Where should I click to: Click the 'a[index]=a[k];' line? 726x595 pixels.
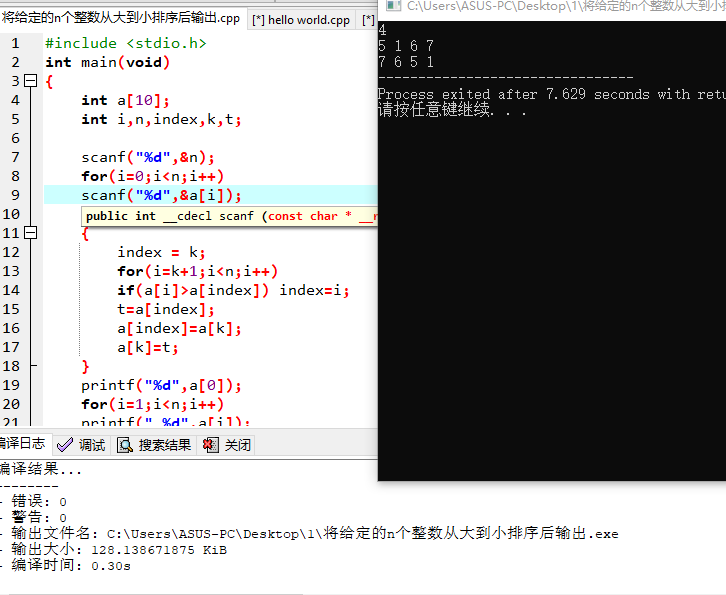click(x=179, y=328)
